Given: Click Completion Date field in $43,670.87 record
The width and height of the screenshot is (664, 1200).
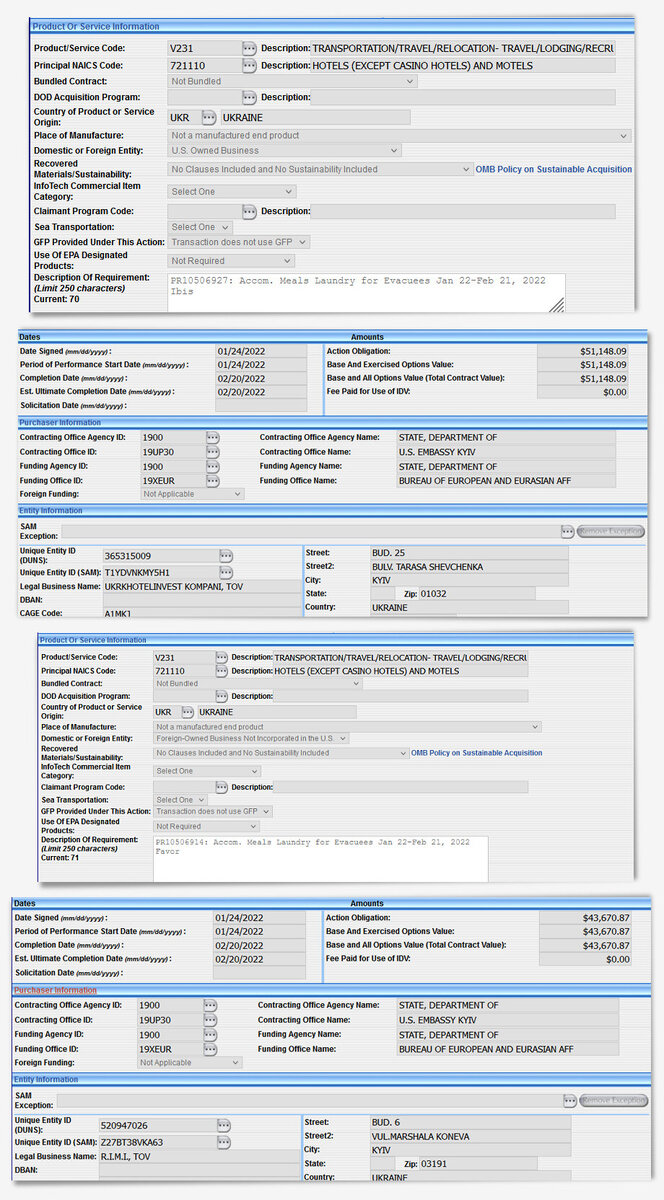Looking at the screenshot, I should point(260,945).
